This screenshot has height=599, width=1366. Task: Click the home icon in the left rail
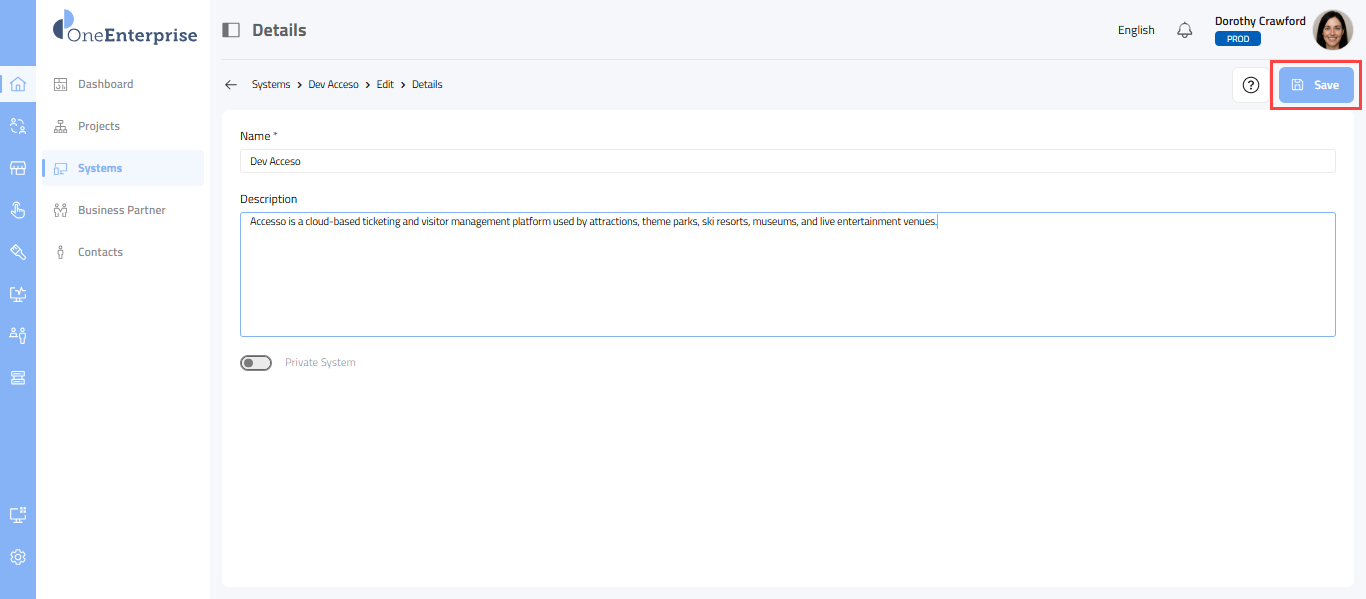[17, 84]
